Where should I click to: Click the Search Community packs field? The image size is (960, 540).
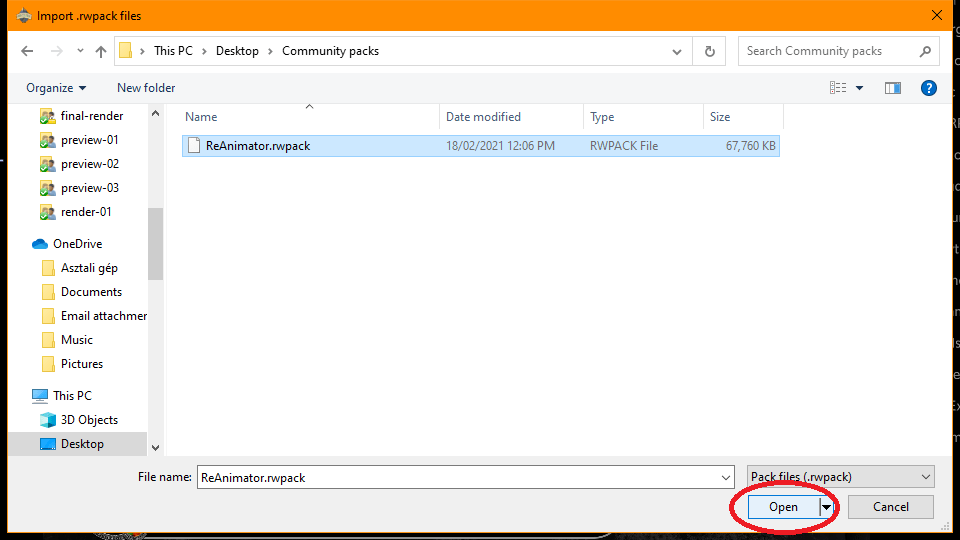pyautogui.click(x=828, y=51)
